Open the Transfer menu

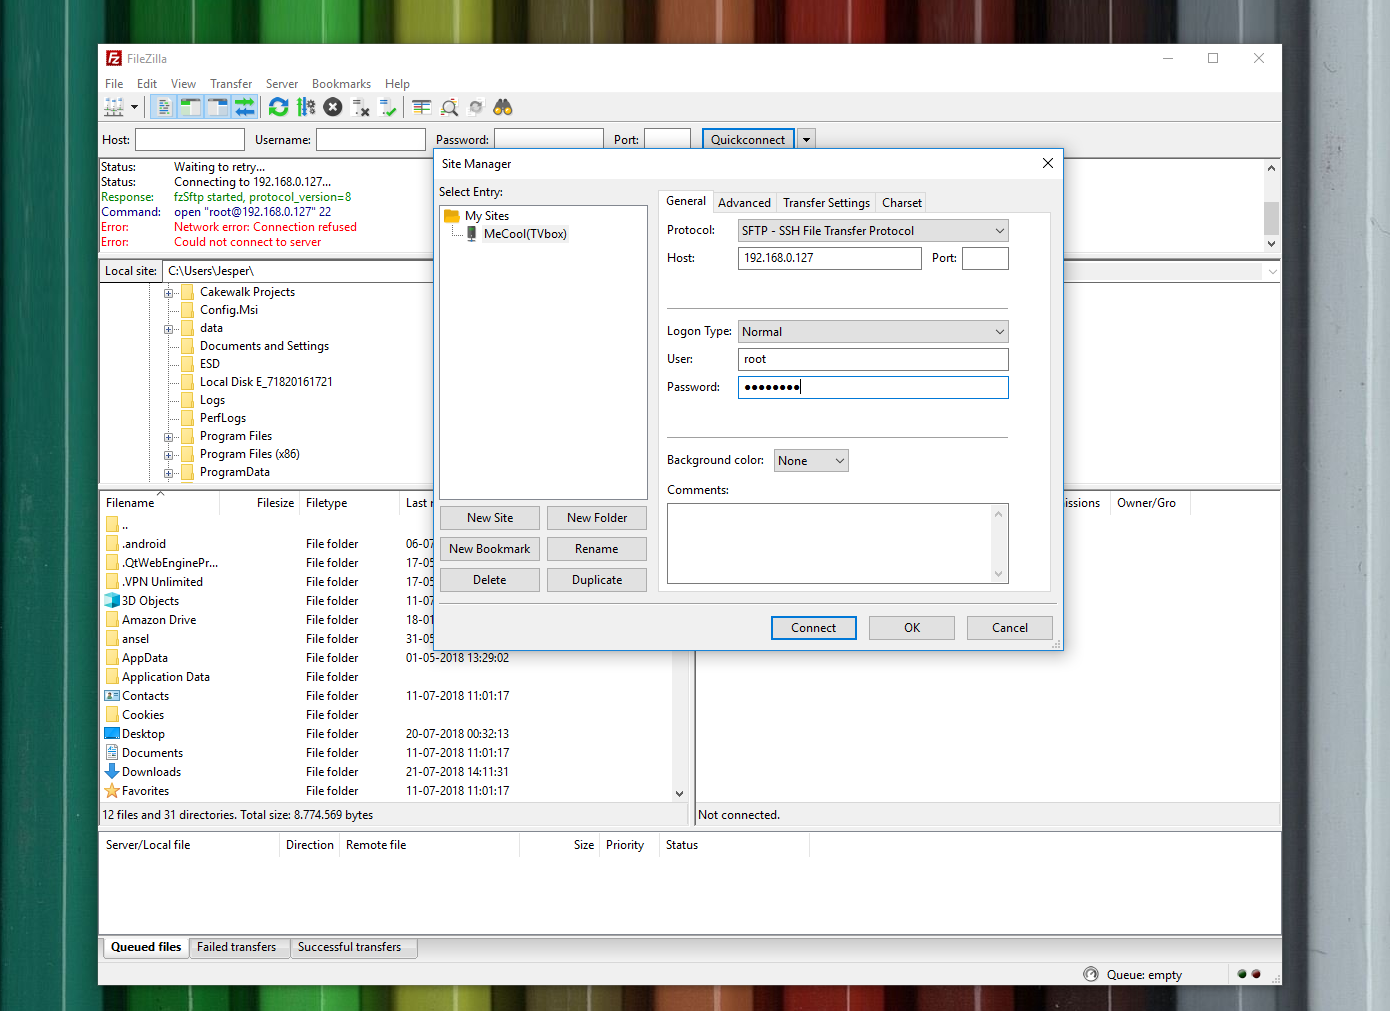click(231, 84)
